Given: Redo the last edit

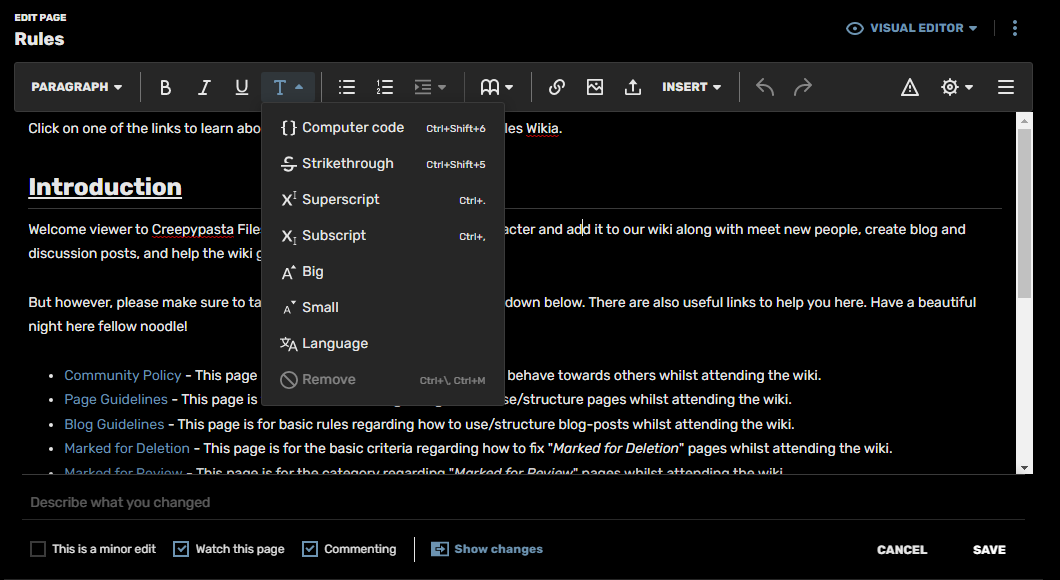Looking at the screenshot, I should click(x=802, y=87).
